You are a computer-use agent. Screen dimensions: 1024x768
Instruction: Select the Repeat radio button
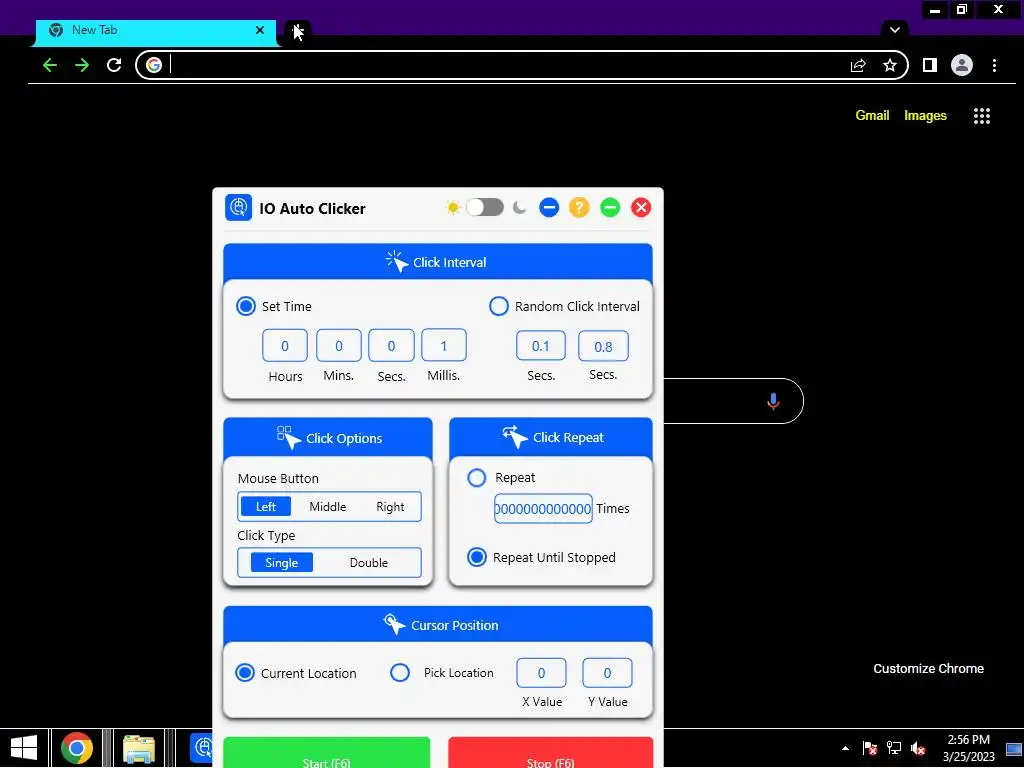pos(477,478)
